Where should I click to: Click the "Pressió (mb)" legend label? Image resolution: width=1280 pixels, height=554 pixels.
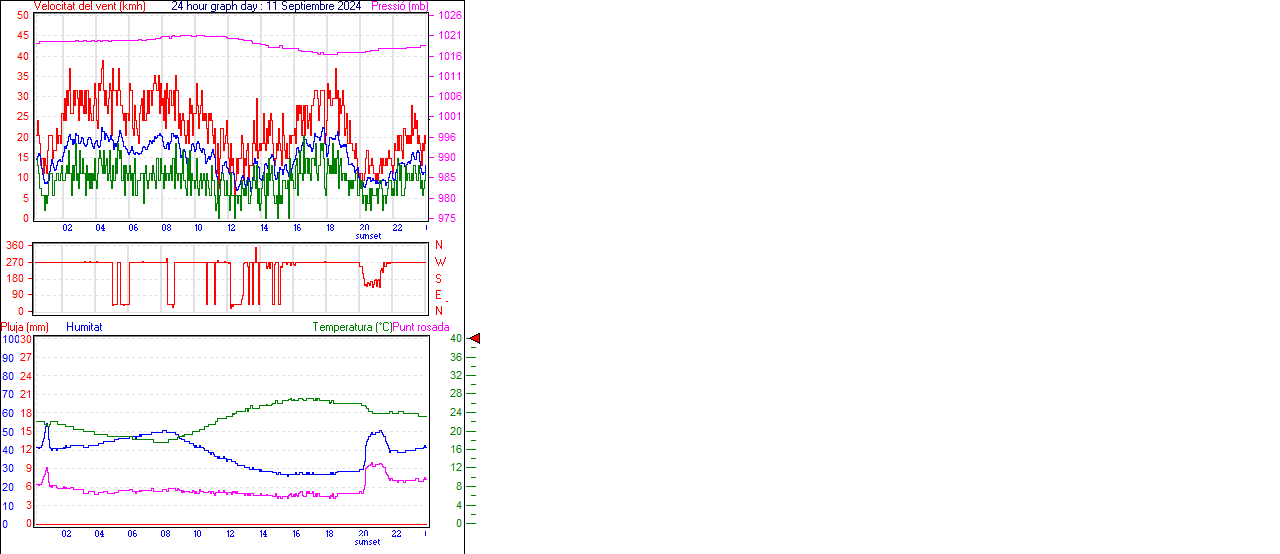click(x=398, y=6)
